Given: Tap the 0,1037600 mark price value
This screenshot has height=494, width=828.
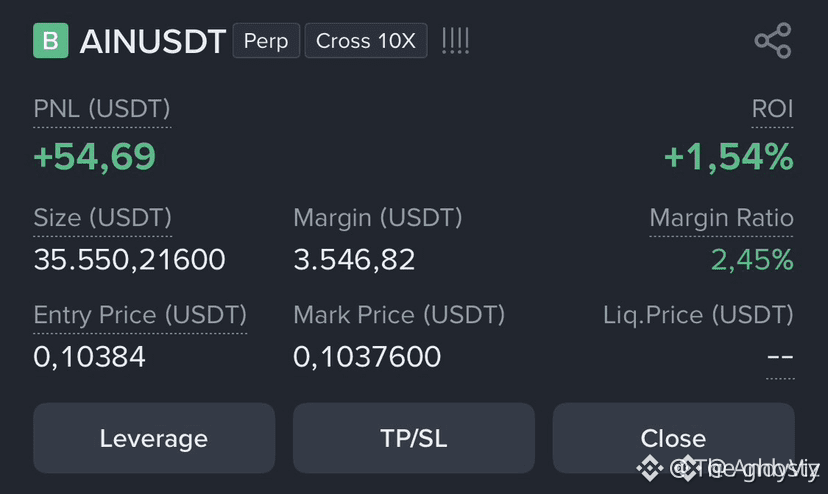Looking at the screenshot, I should (367, 357).
